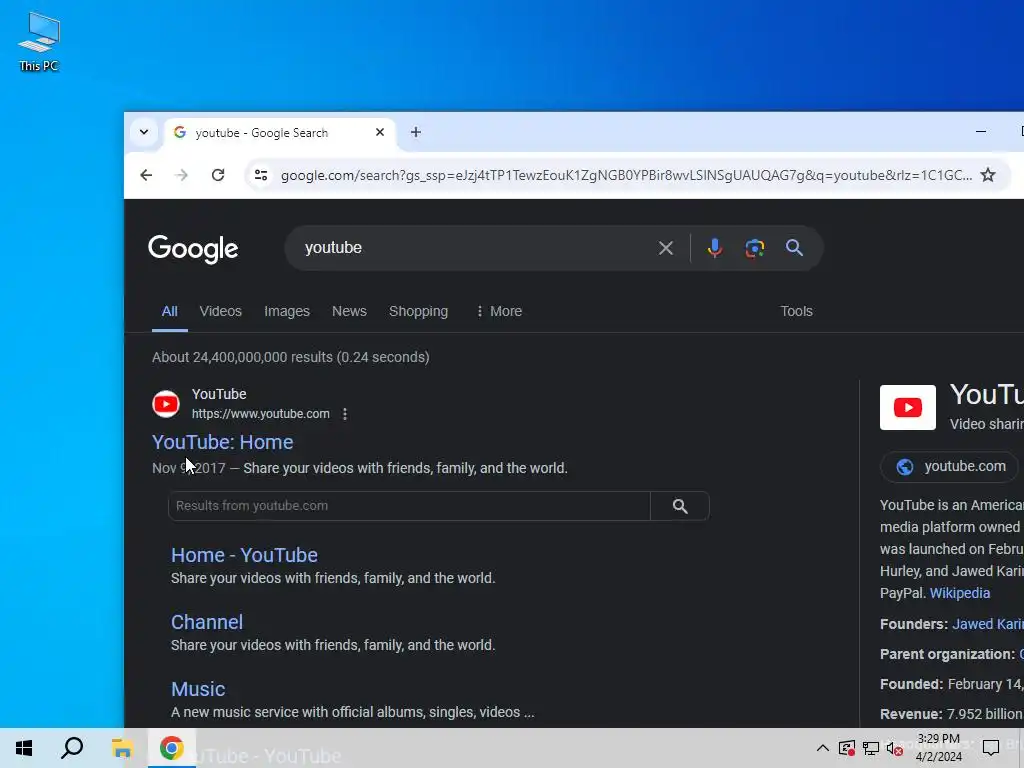This screenshot has width=1024, height=768.
Task: Open Chrome tab search dropdown arrow
Action: click(144, 132)
